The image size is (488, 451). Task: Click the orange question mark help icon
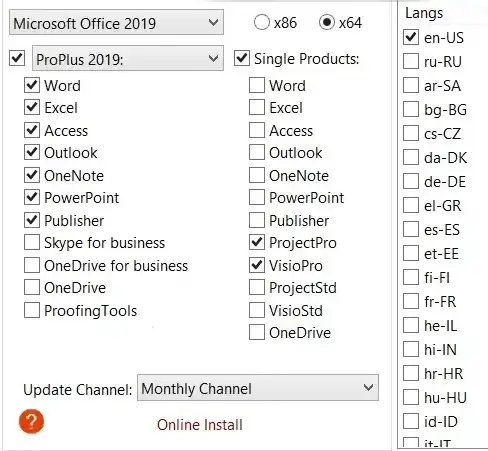pos(31,422)
